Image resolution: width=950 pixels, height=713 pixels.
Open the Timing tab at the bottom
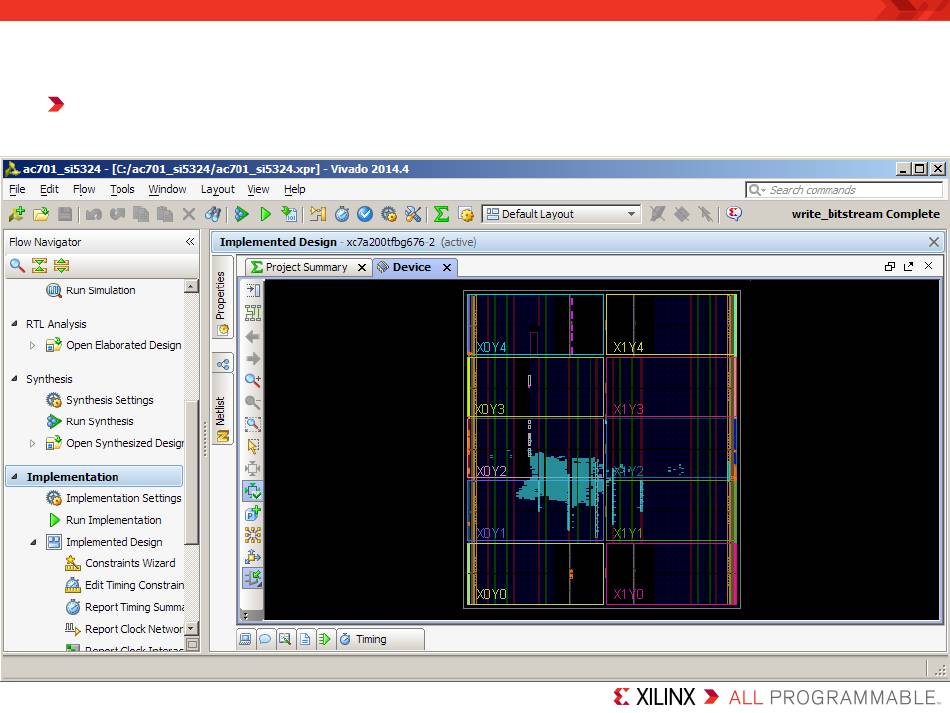tap(380, 639)
